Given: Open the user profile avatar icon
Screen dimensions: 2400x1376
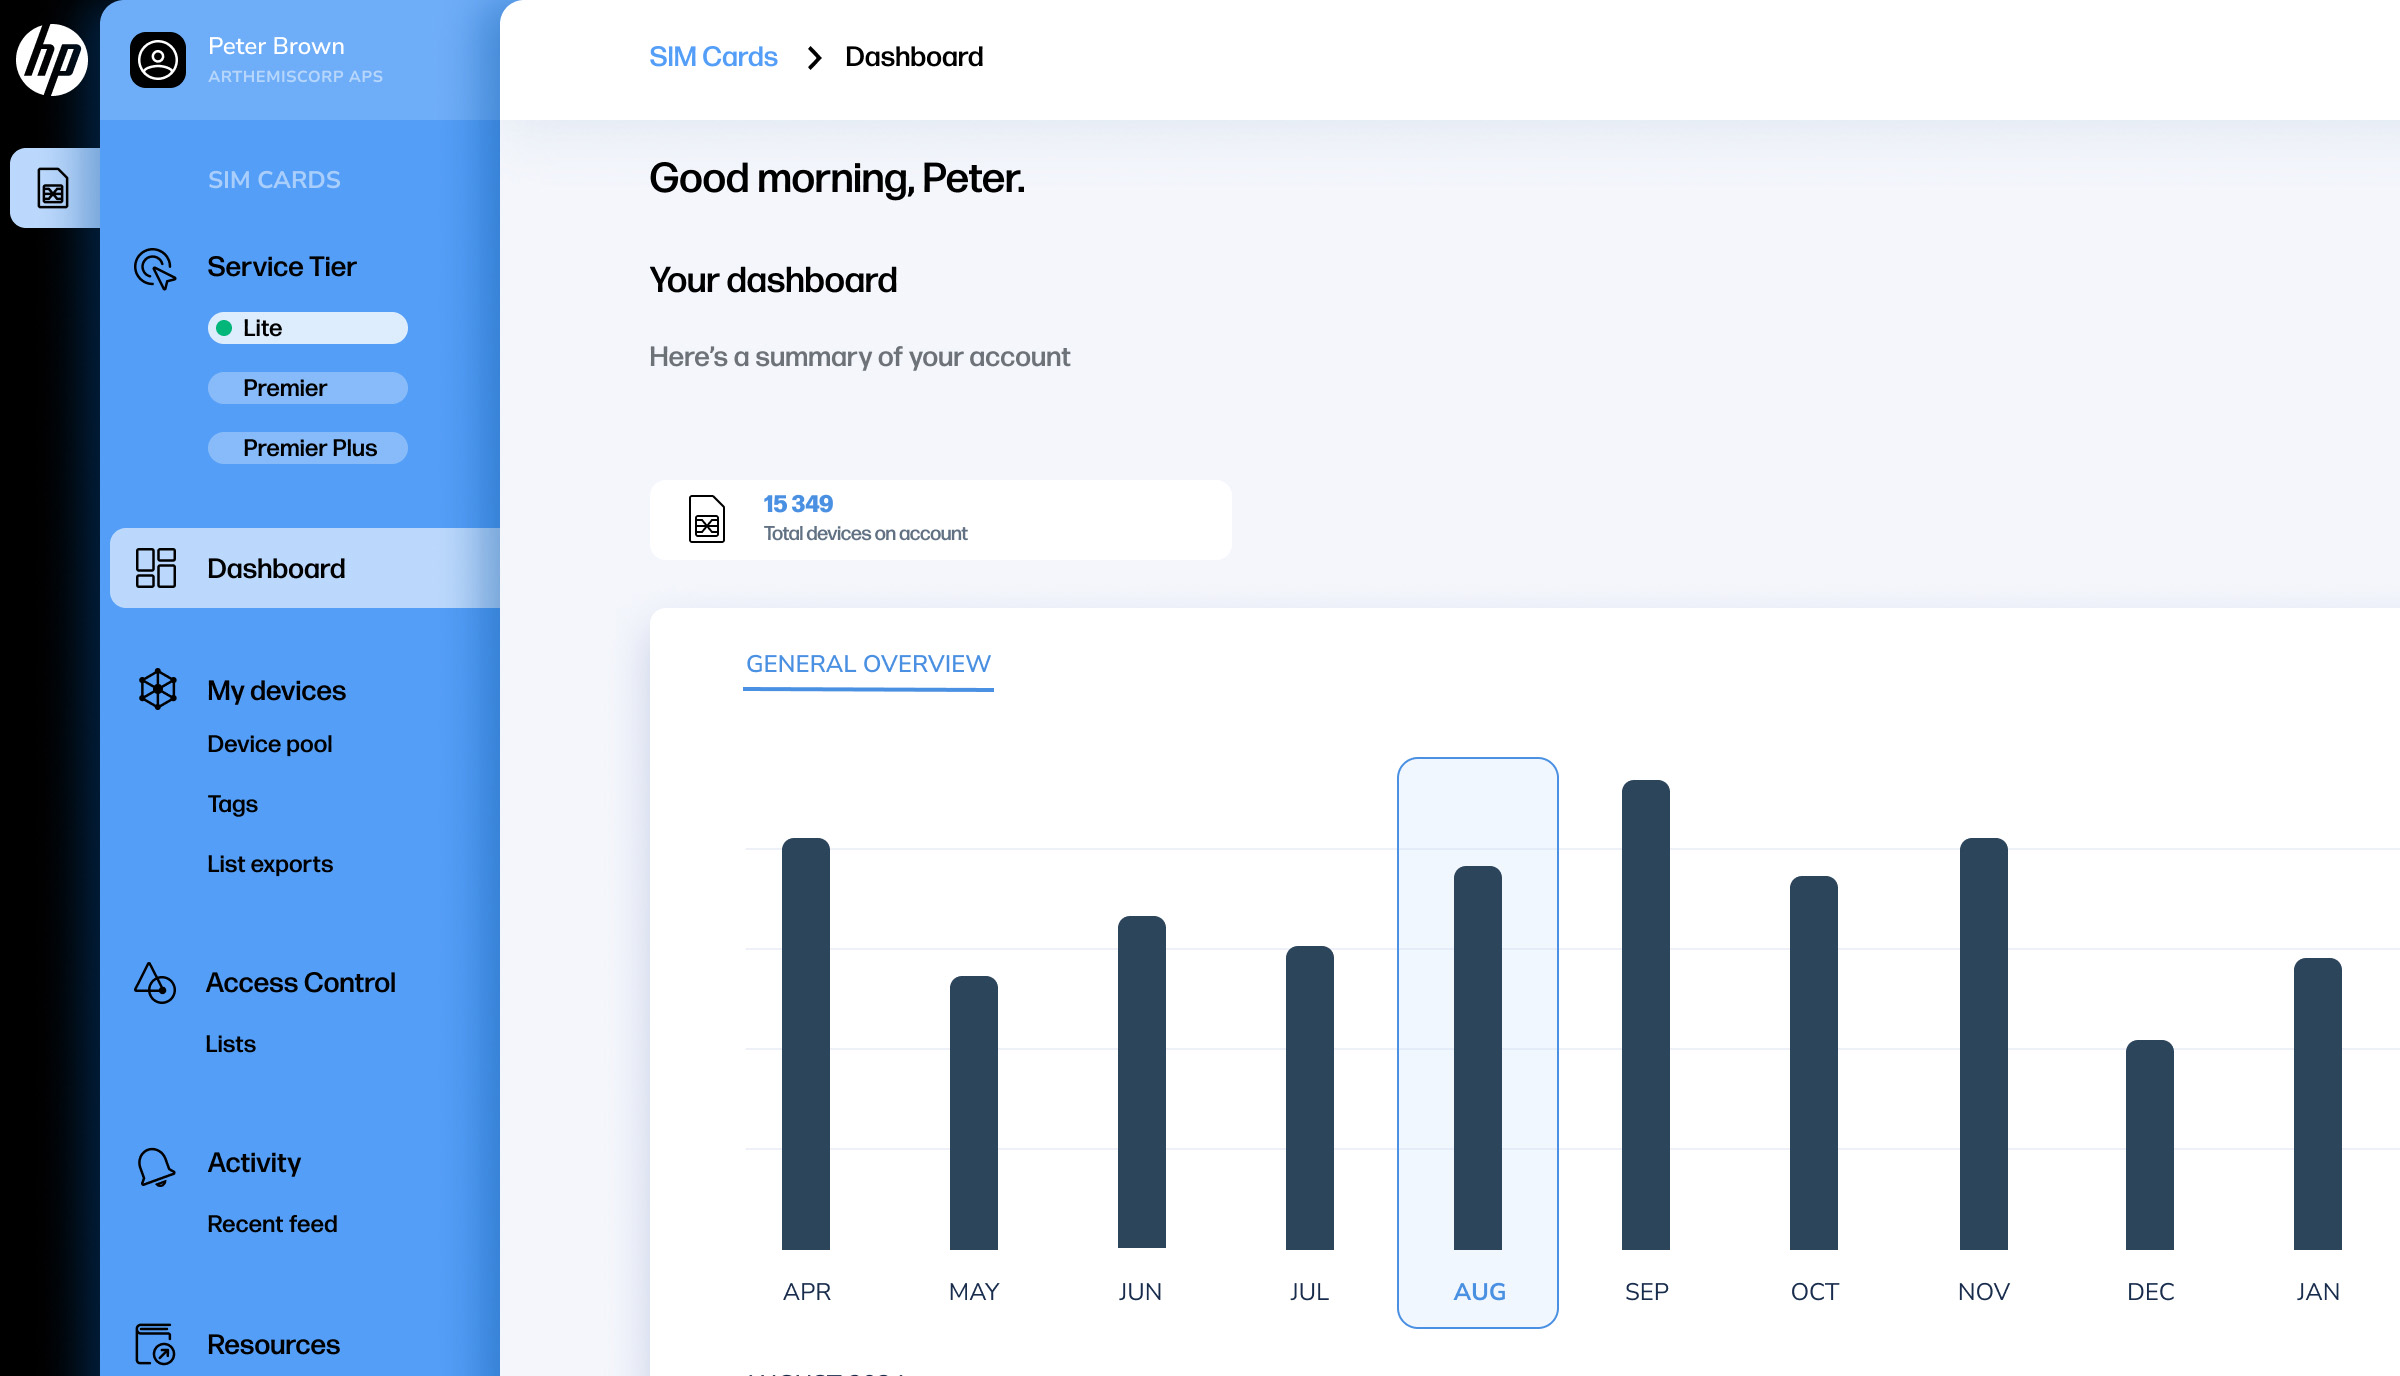Looking at the screenshot, I should point(158,60).
